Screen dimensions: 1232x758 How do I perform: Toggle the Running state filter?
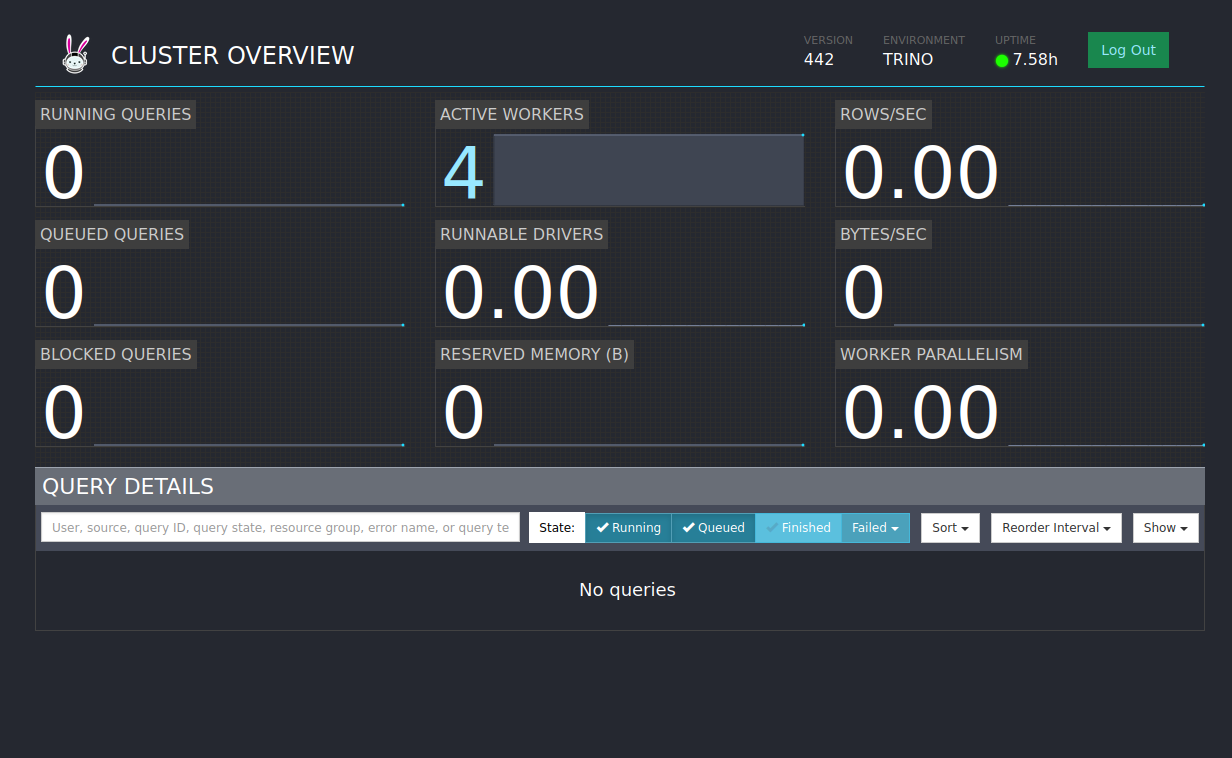pyautogui.click(x=628, y=528)
